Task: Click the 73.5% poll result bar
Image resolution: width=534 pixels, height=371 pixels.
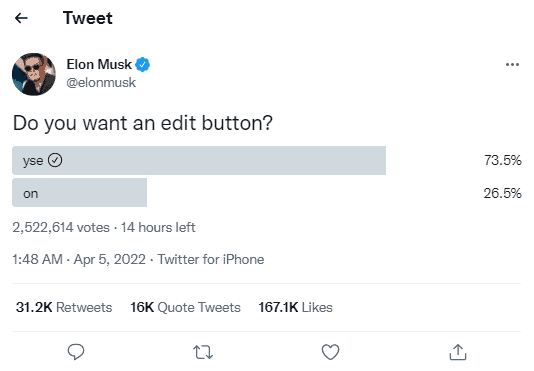Action: click(199, 160)
